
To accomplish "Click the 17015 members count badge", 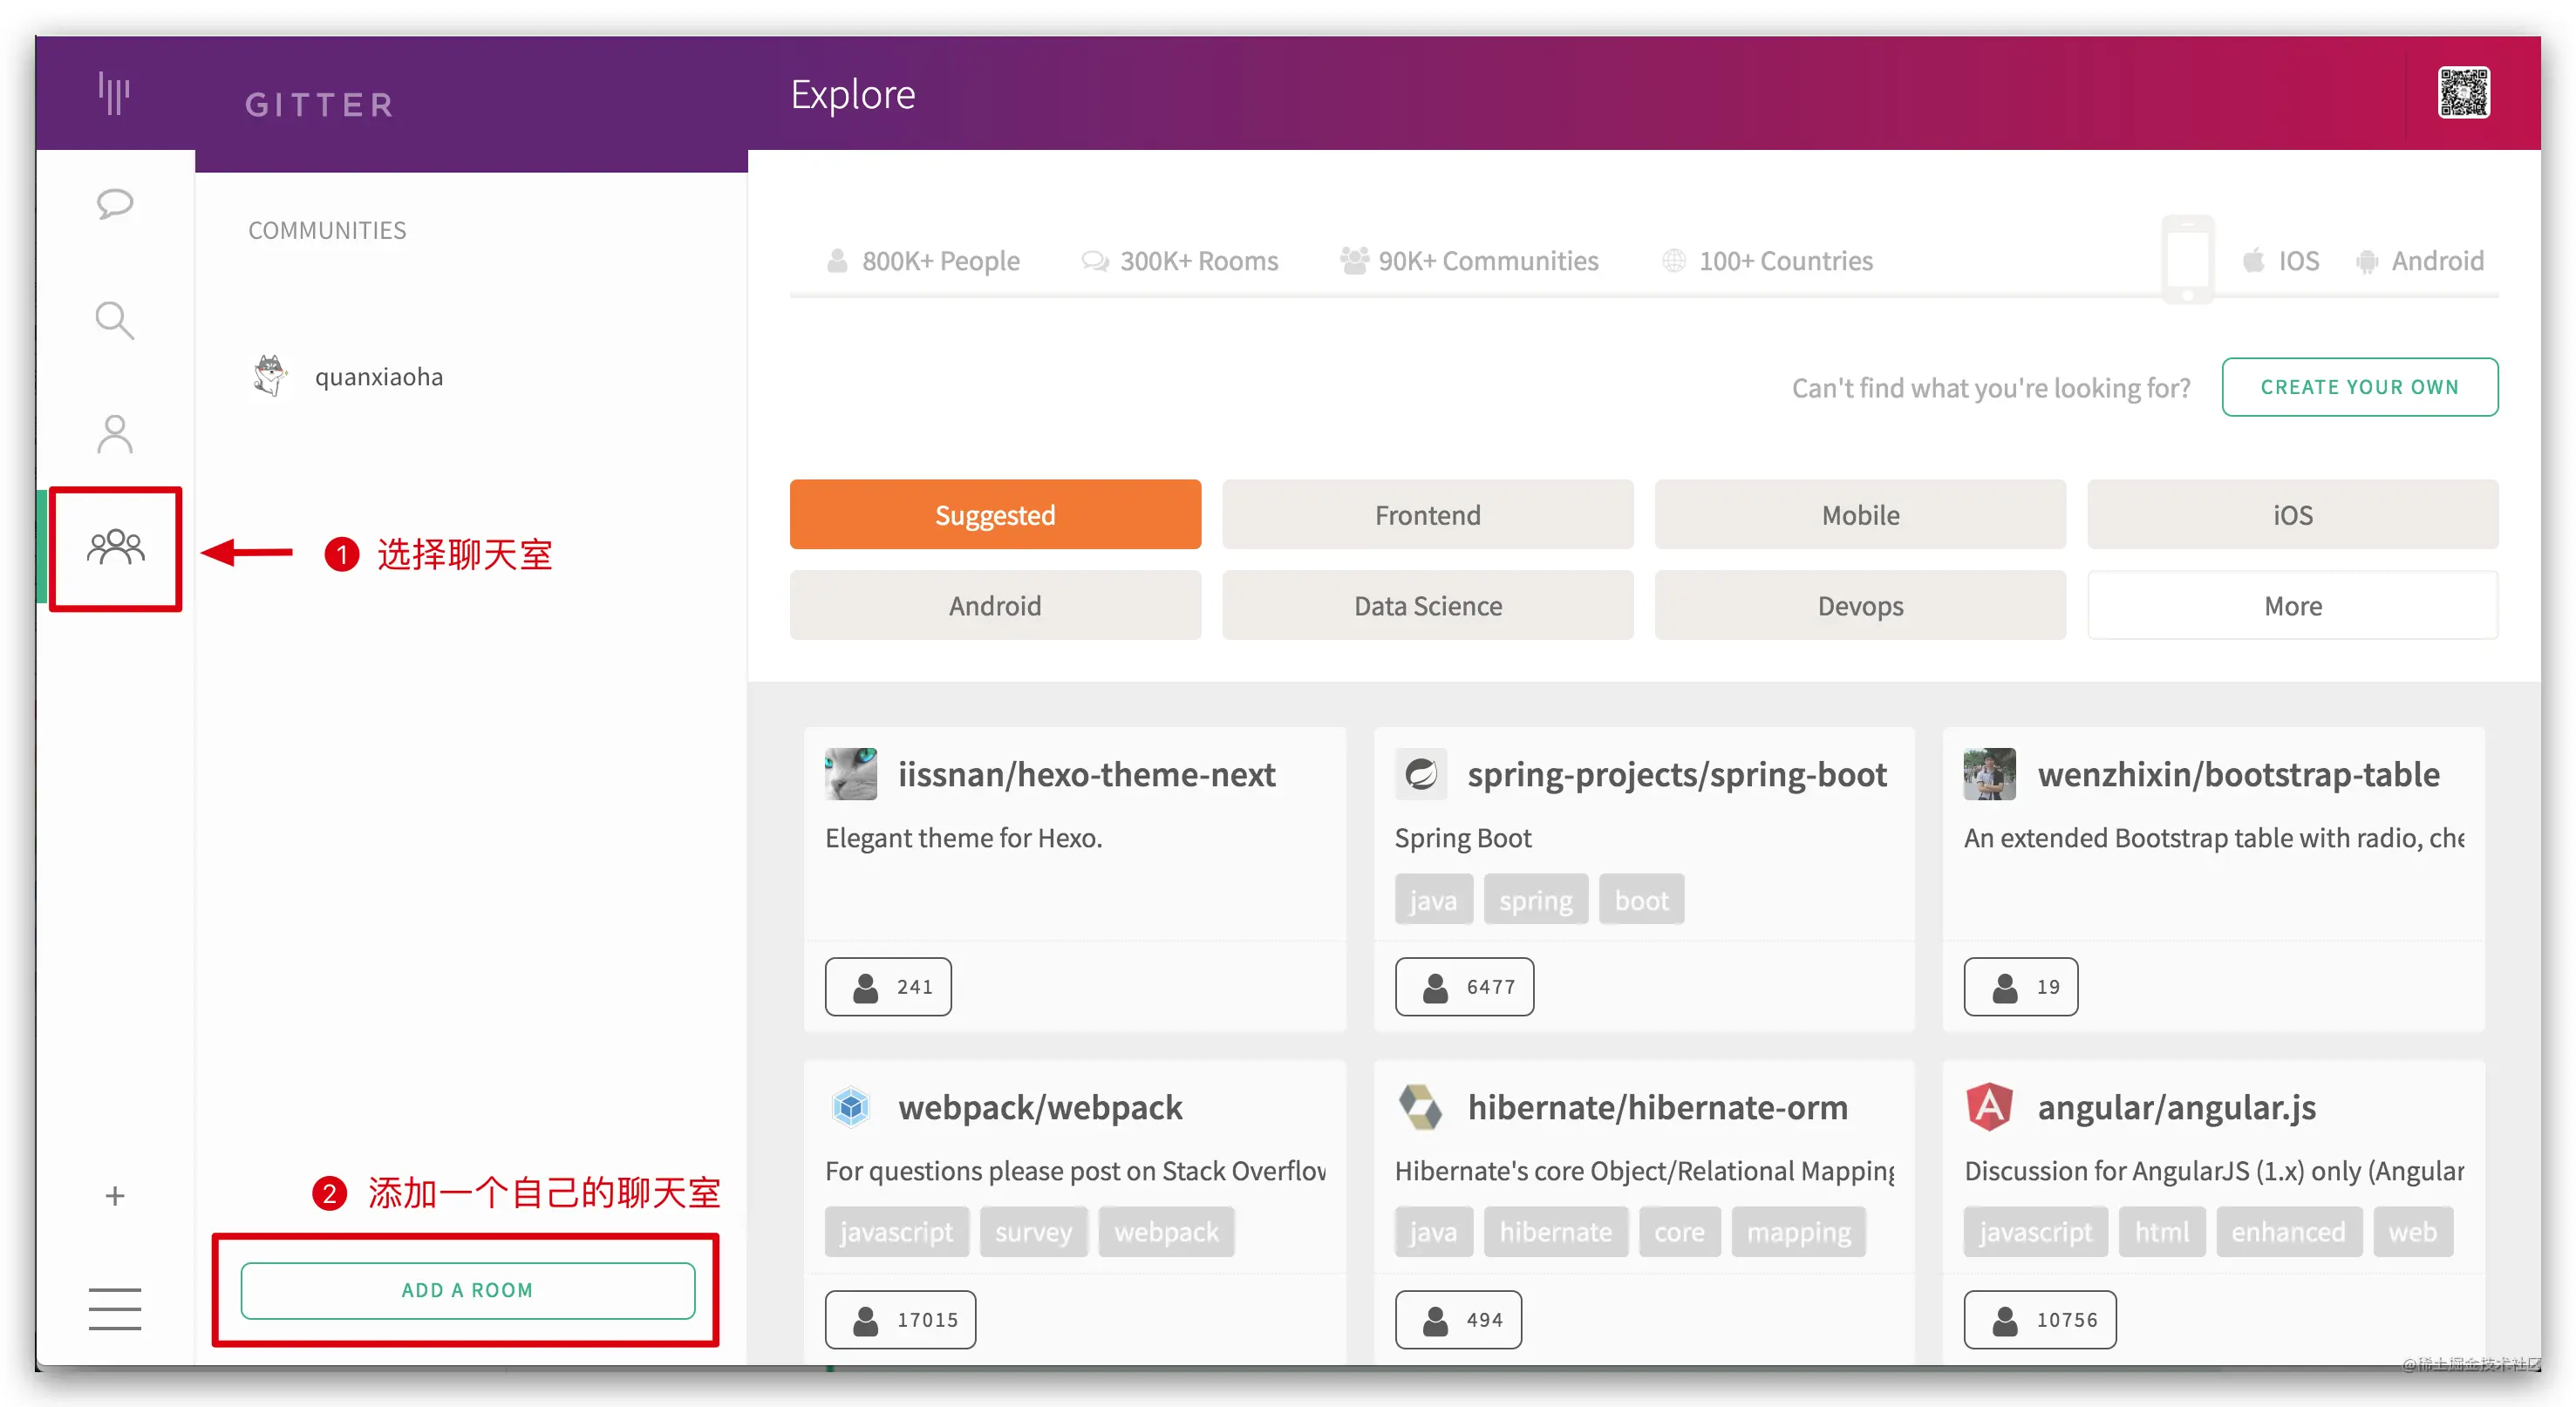I will coord(900,1320).
